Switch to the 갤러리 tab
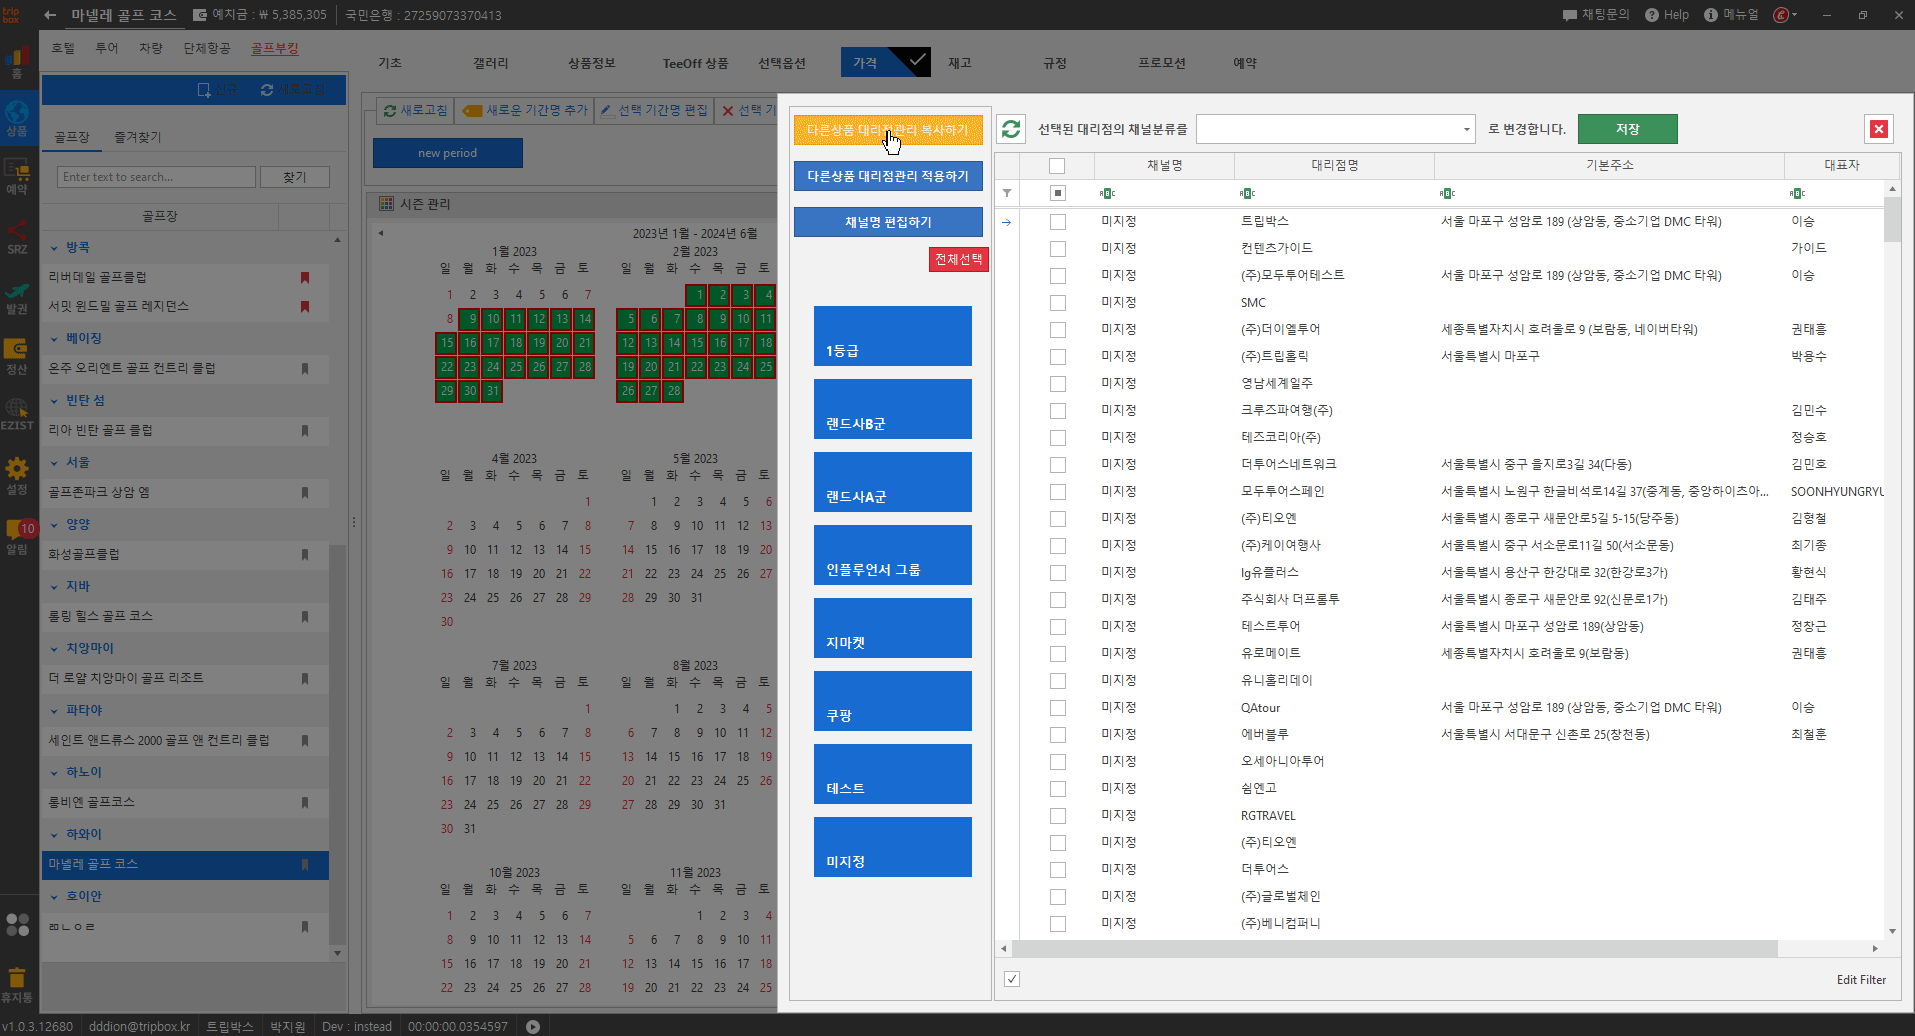This screenshot has height=1036, width=1915. [491, 63]
